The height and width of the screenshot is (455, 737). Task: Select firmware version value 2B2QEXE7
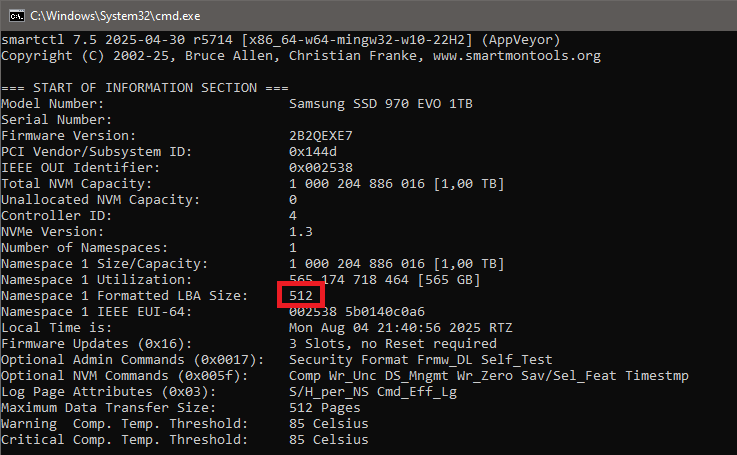coord(321,136)
